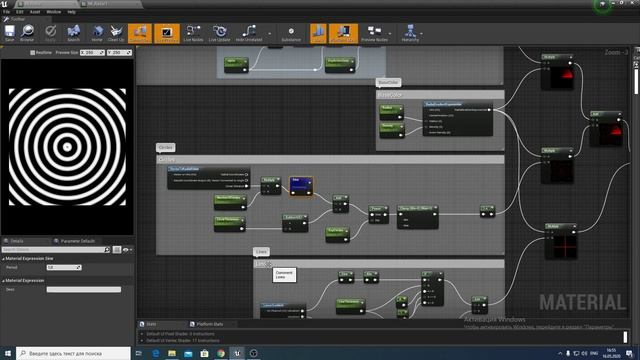
Task: Open Chrome from the taskbar
Action: pyautogui.click(x=221, y=353)
